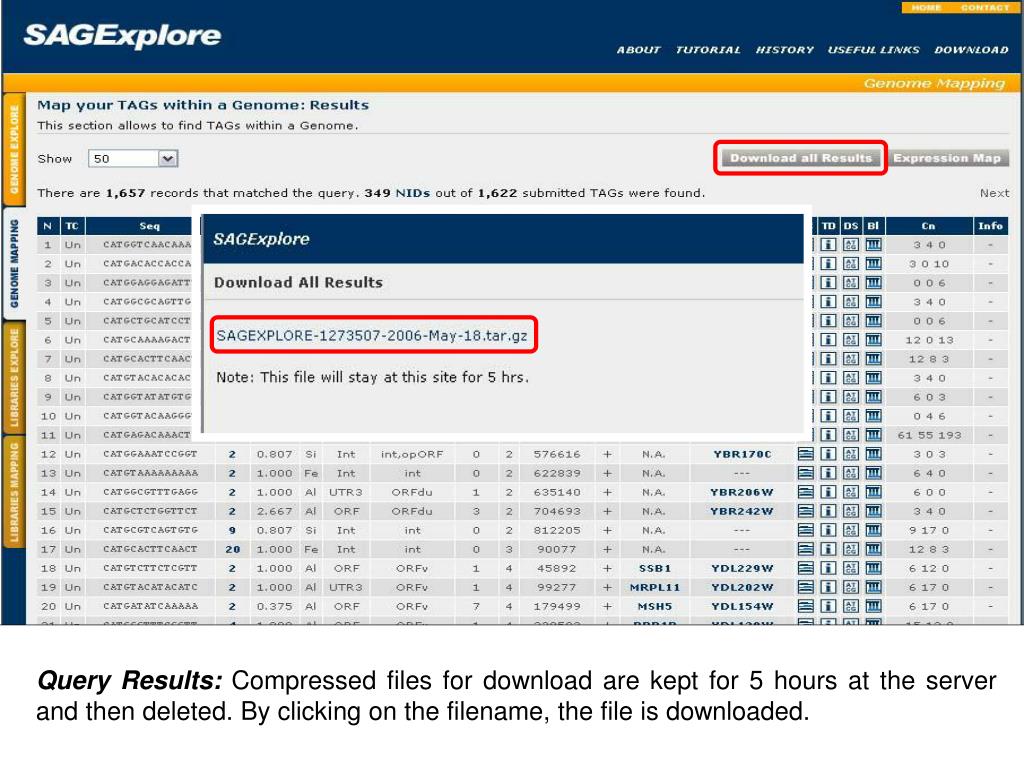Open ORF link YDL154W
This screenshot has width=1024, height=768.
[742, 606]
